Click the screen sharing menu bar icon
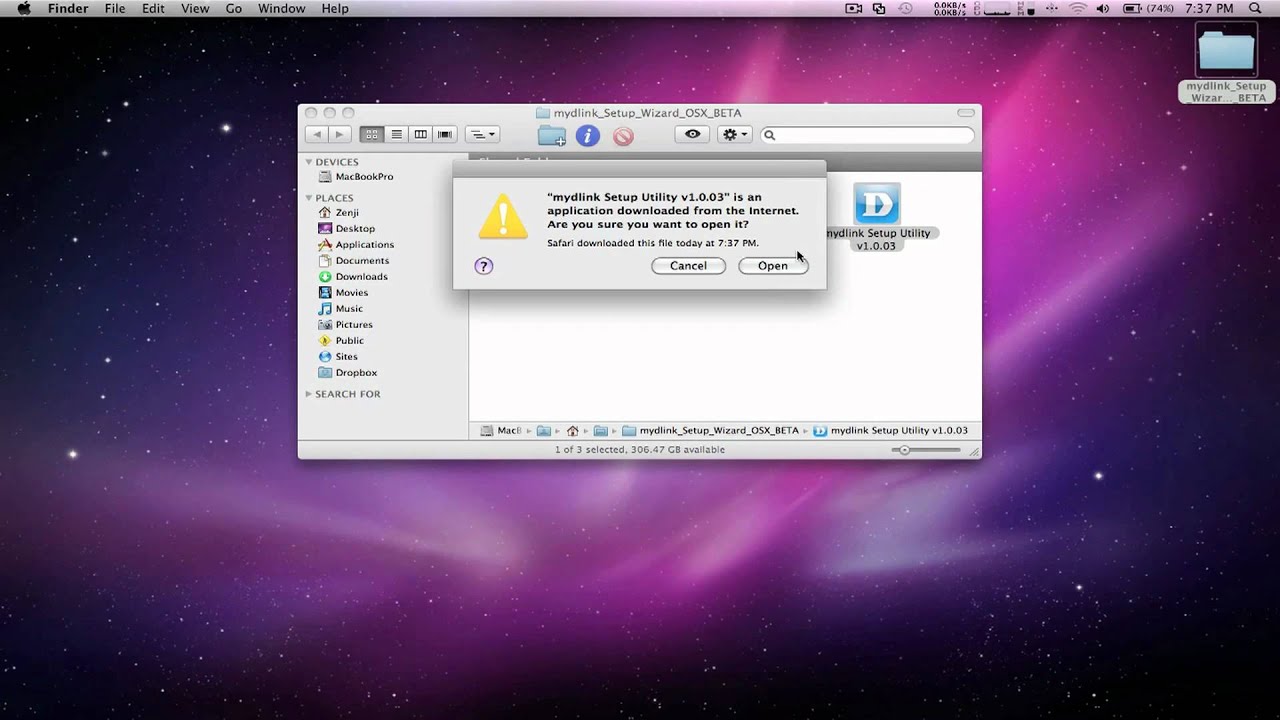 pos(879,9)
